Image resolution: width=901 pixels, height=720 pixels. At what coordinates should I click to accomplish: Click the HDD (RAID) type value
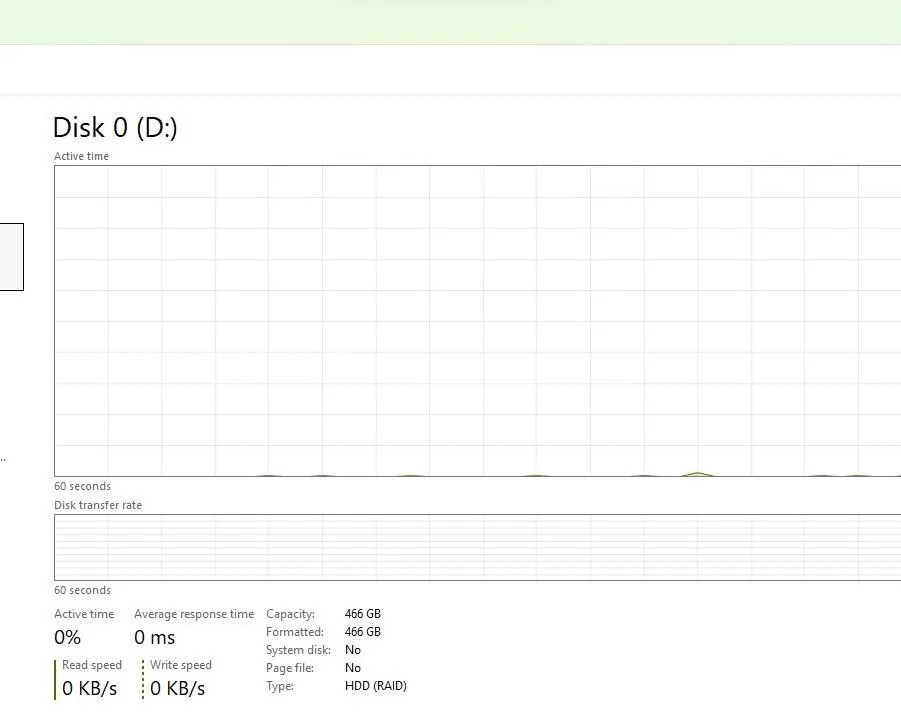coord(375,686)
